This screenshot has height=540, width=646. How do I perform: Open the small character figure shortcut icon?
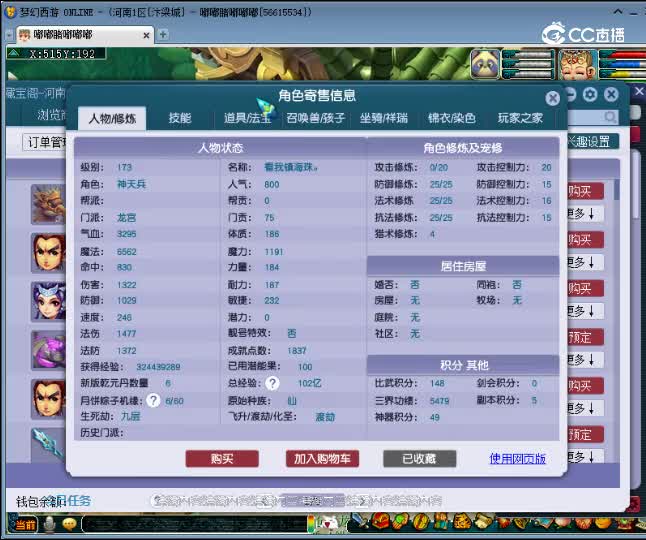[442, 521]
